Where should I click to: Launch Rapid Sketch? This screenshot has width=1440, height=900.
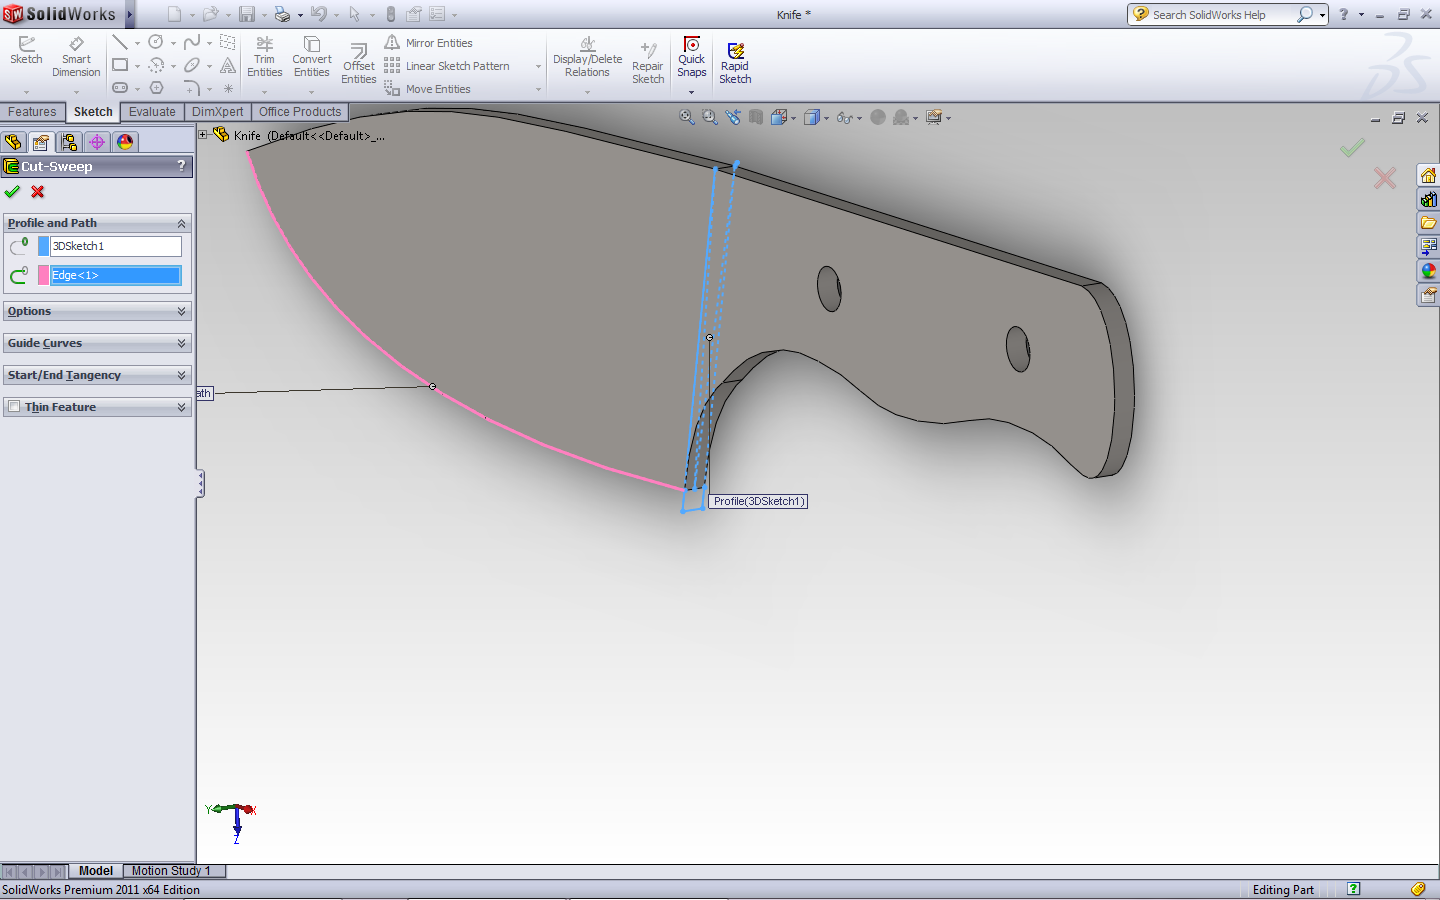pos(735,64)
